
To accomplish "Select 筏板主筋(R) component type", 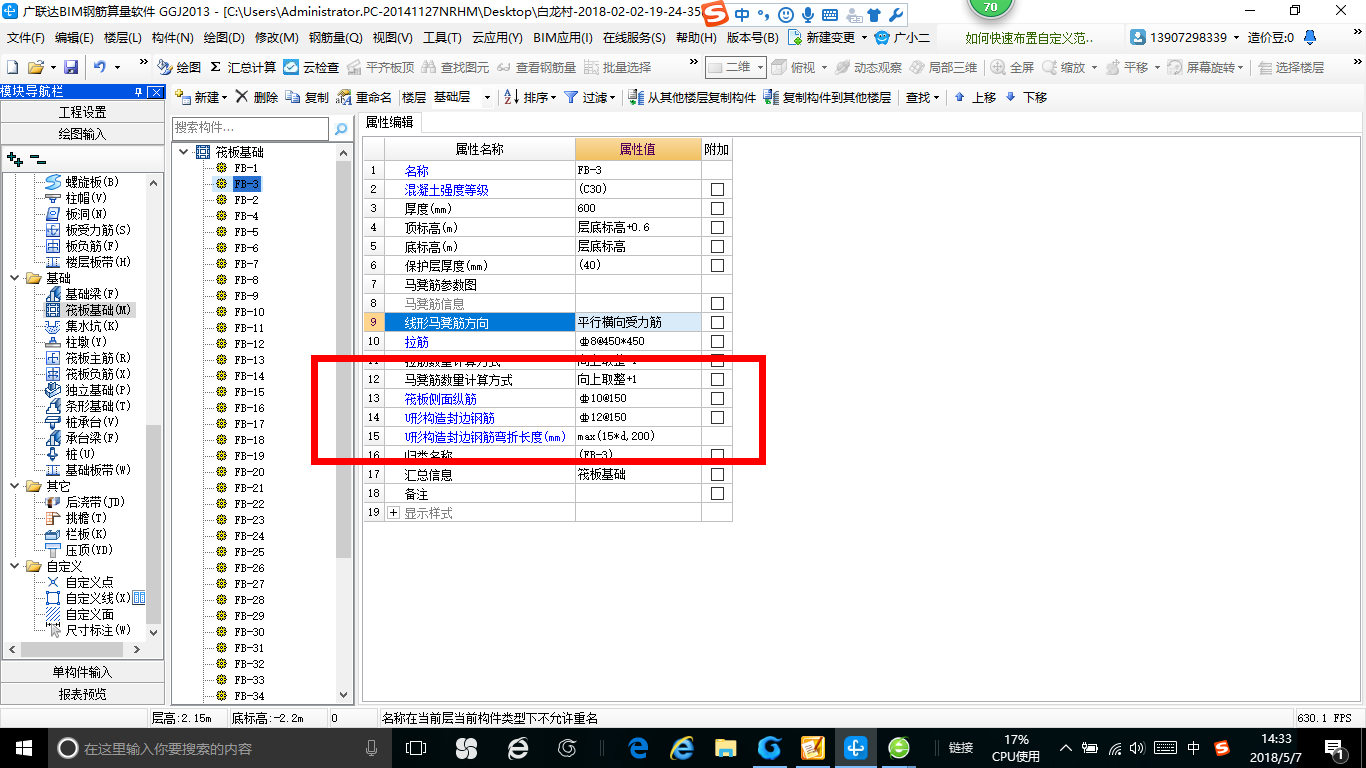I will pos(98,358).
